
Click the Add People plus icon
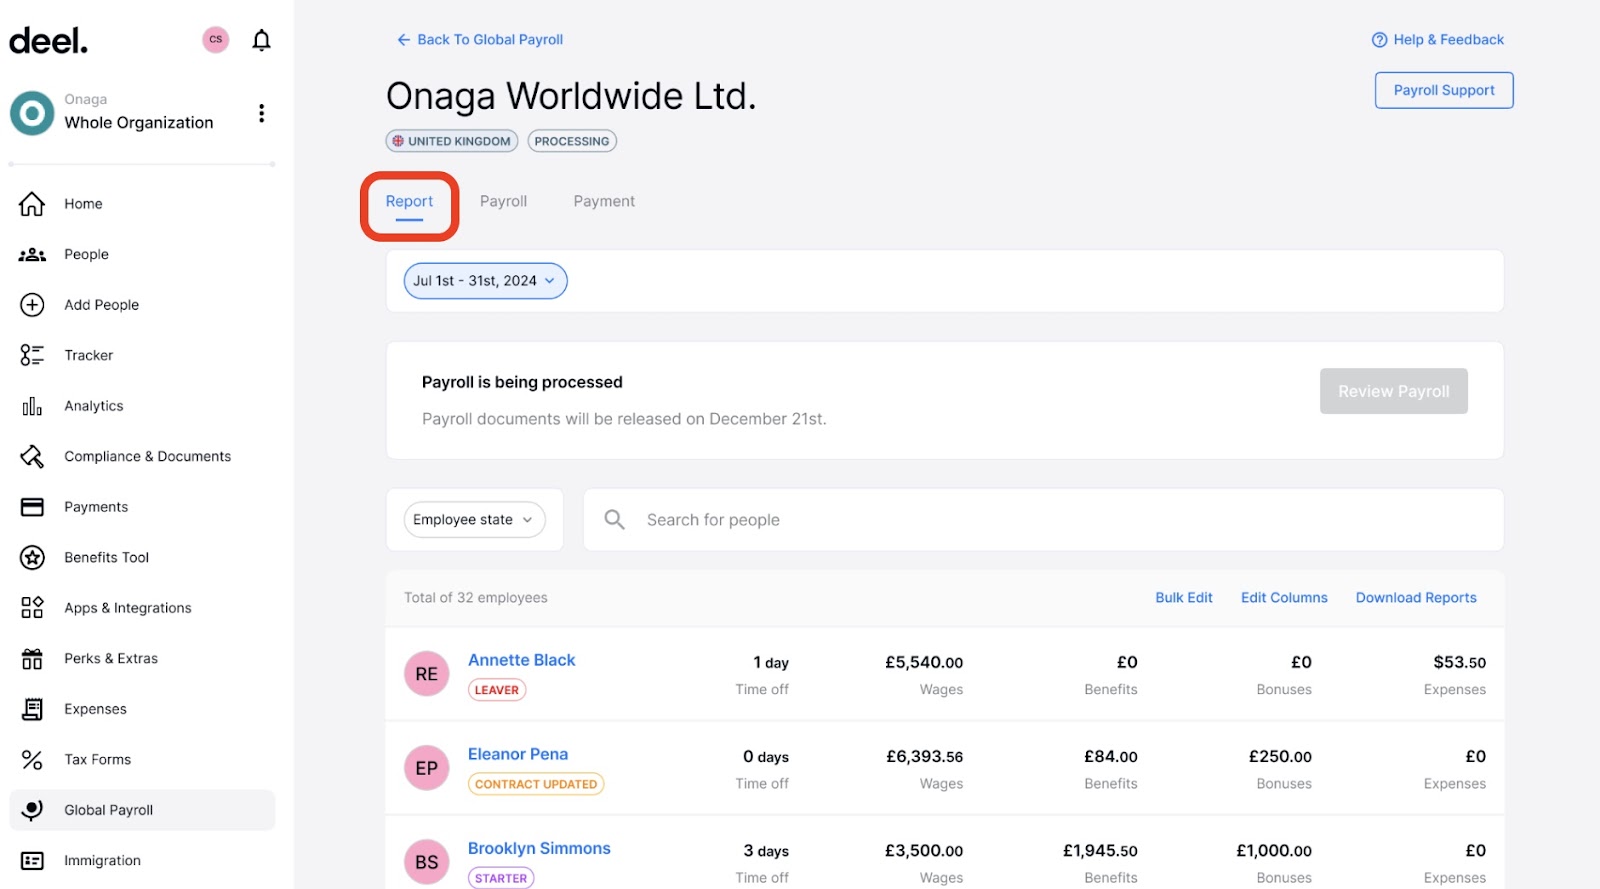[x=32, y=305]
